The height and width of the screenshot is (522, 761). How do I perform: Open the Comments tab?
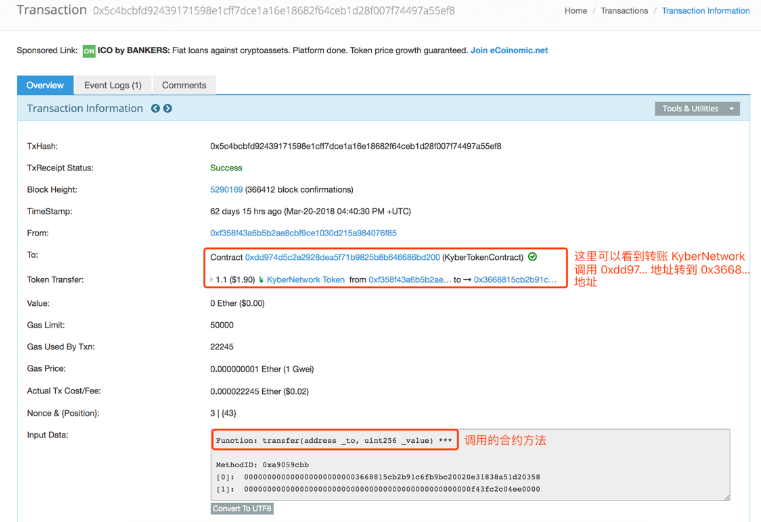(x=184, y=86)
